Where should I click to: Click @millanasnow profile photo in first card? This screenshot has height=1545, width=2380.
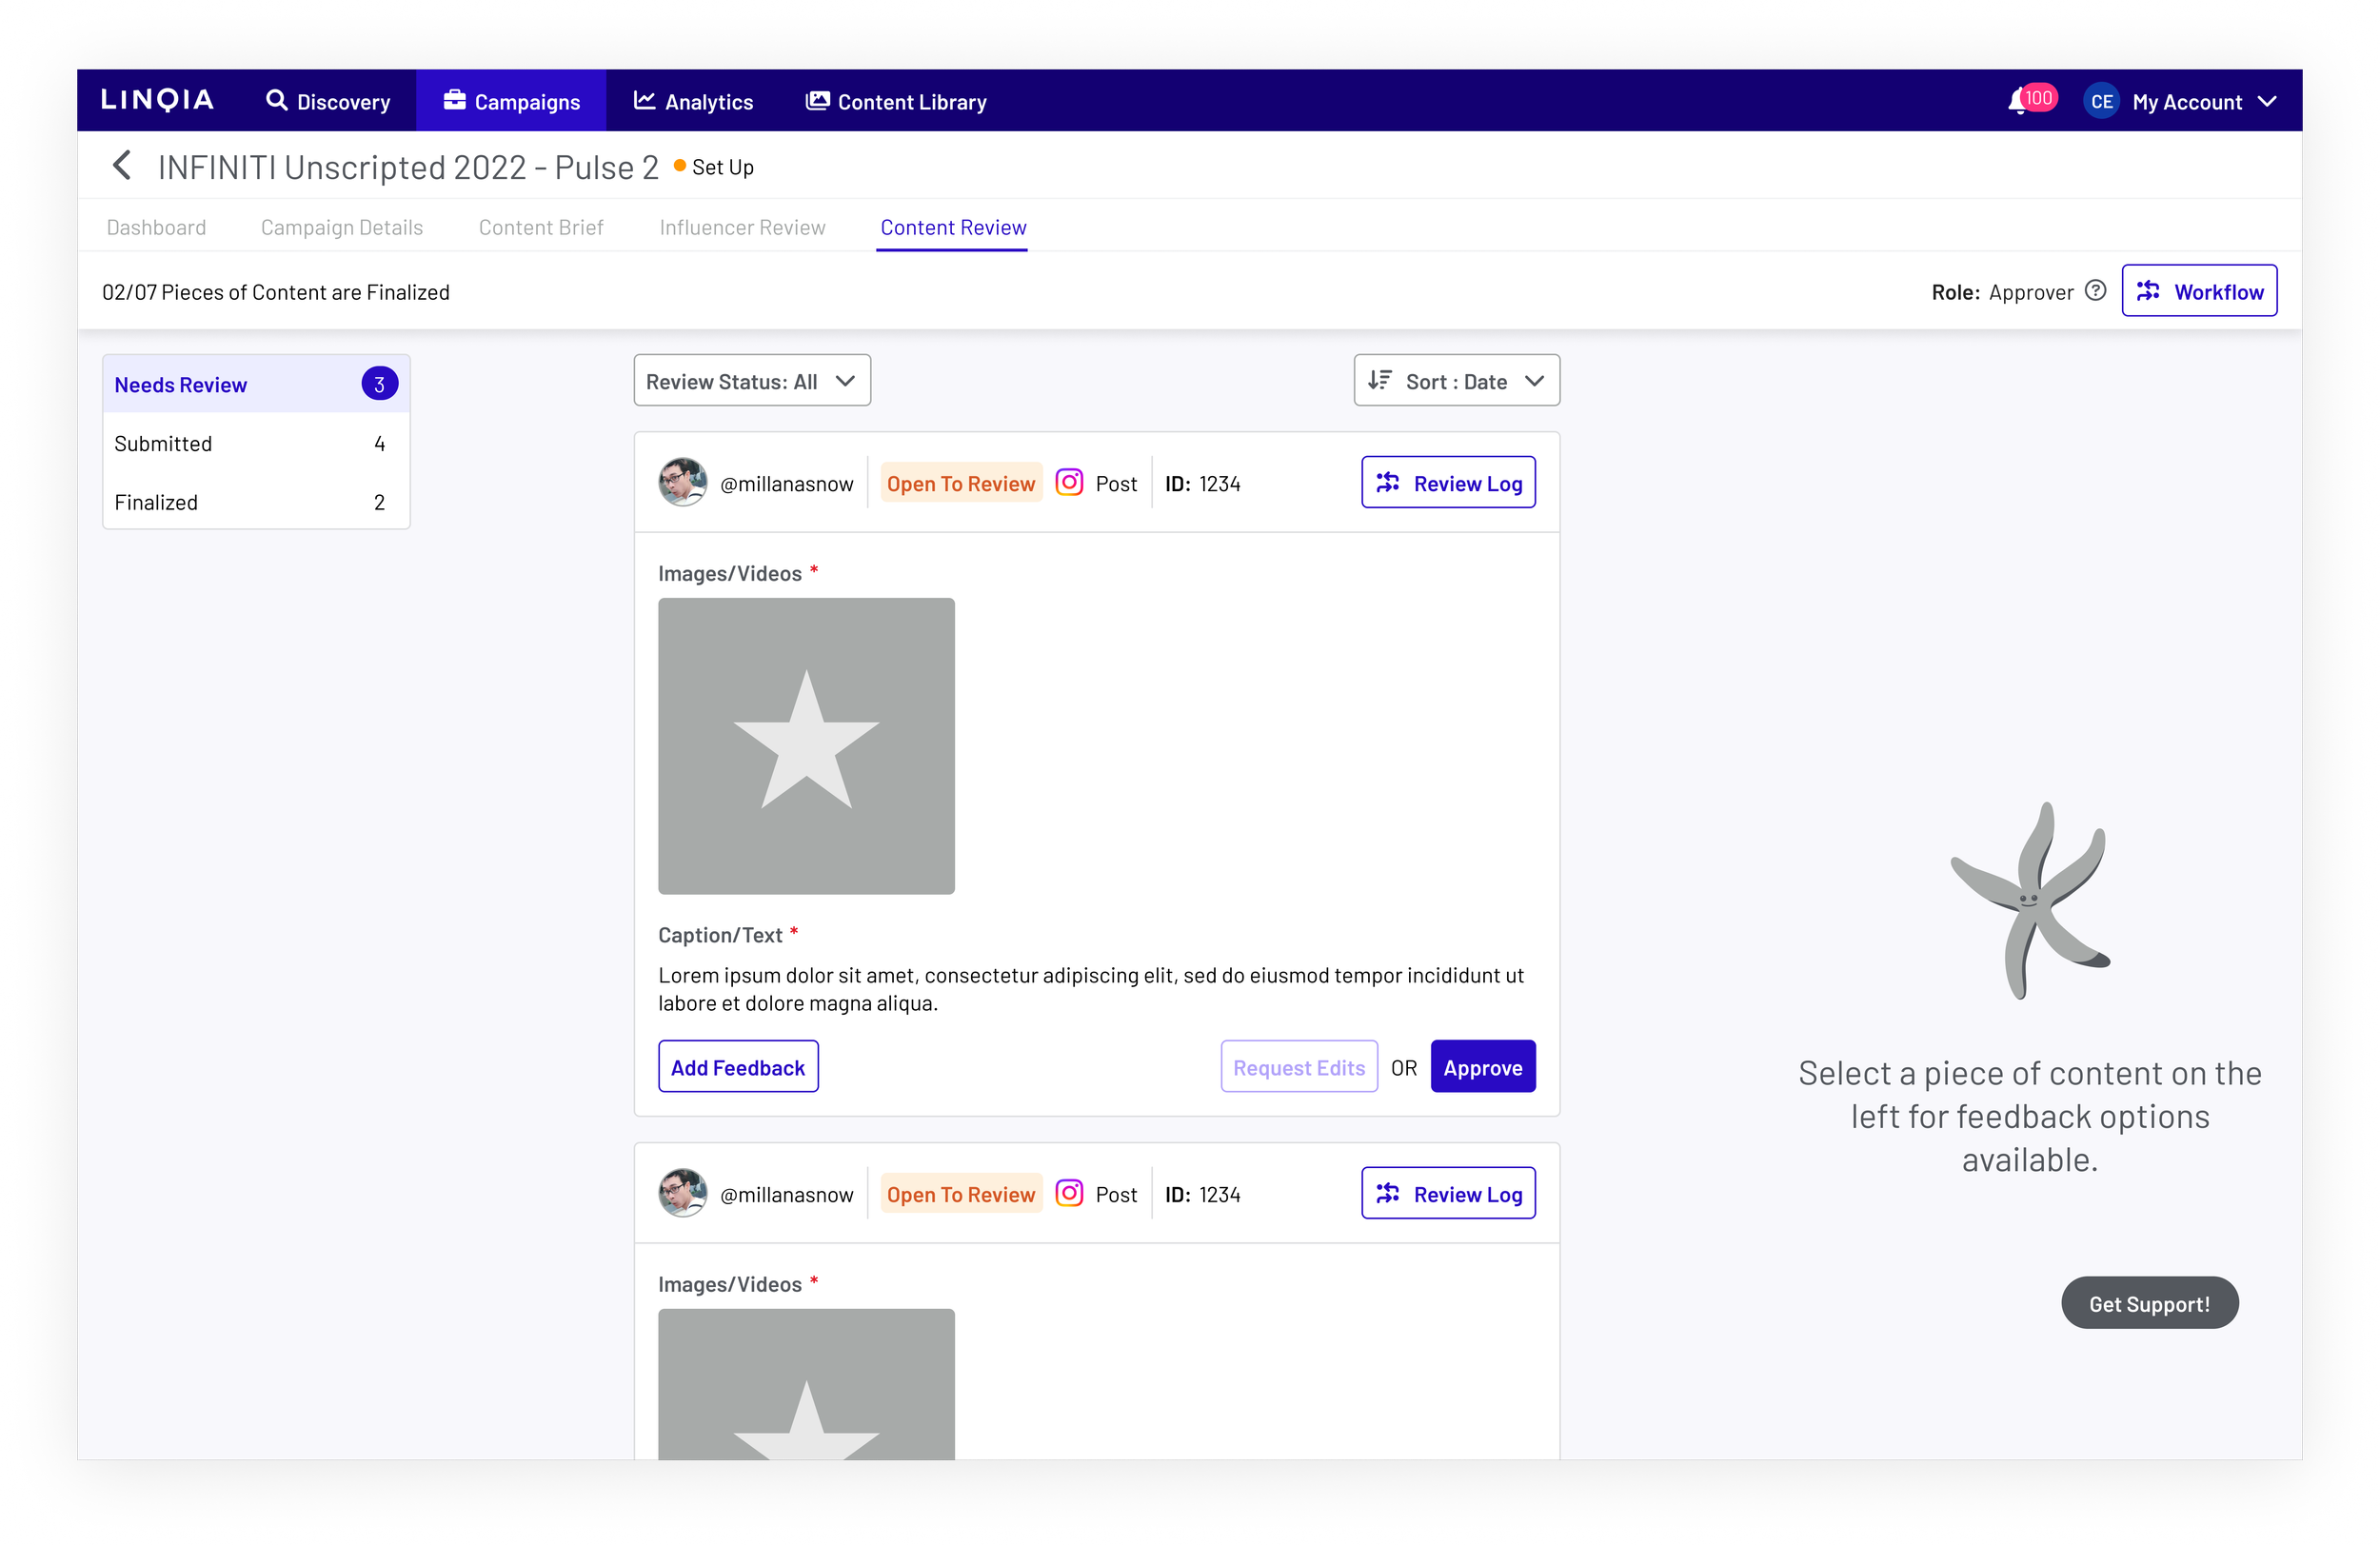tap(683, 483)
